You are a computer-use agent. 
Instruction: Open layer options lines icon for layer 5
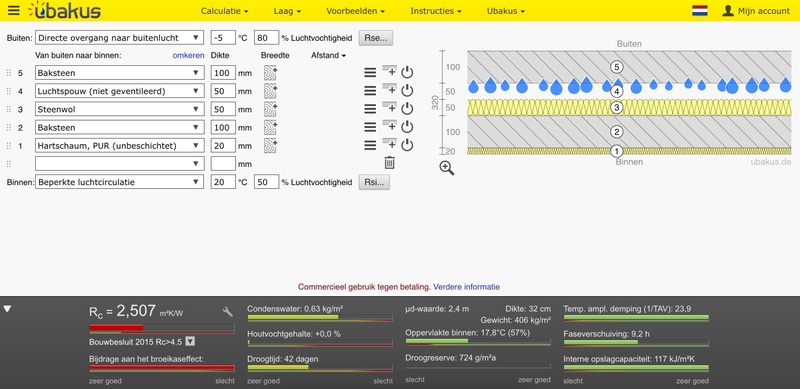click(x=370, y=73)
